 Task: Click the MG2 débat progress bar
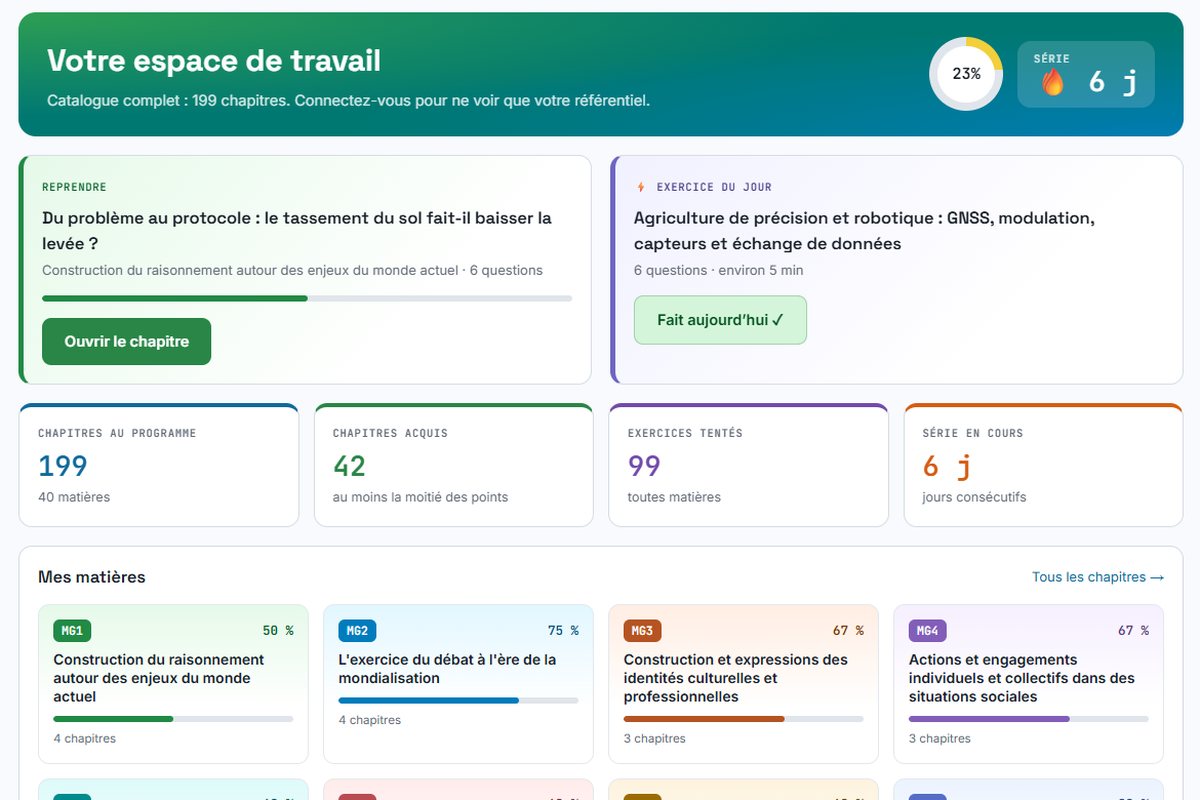pyautogui.click(x=458, y=700)
